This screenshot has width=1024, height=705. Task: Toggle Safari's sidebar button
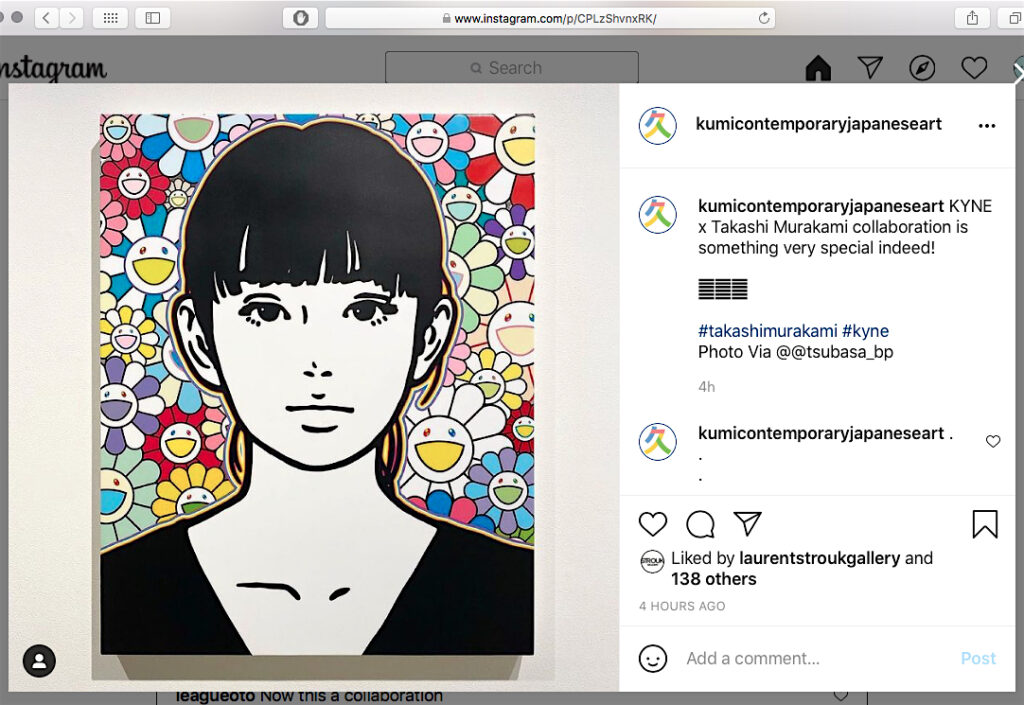click(152, 18)
